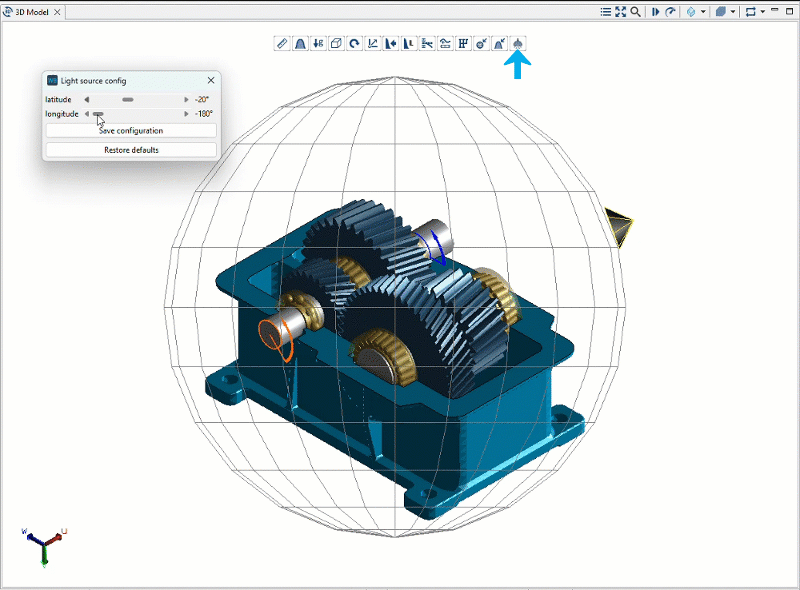Viewport: 800px width, 590px height.
Task: Click the Restore defaults button
Action: pos(130,149)
